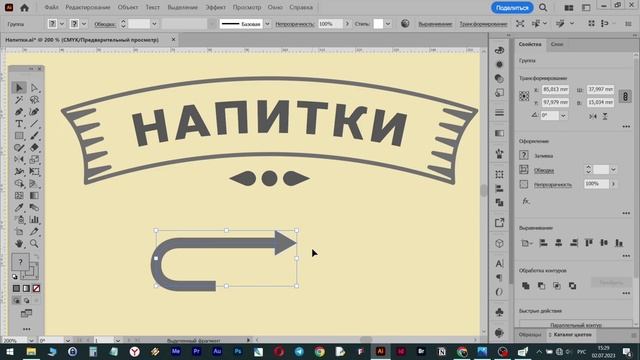Apply Gradient mode button in tools panel
640x360 pixels.
[x=27, y=289]
